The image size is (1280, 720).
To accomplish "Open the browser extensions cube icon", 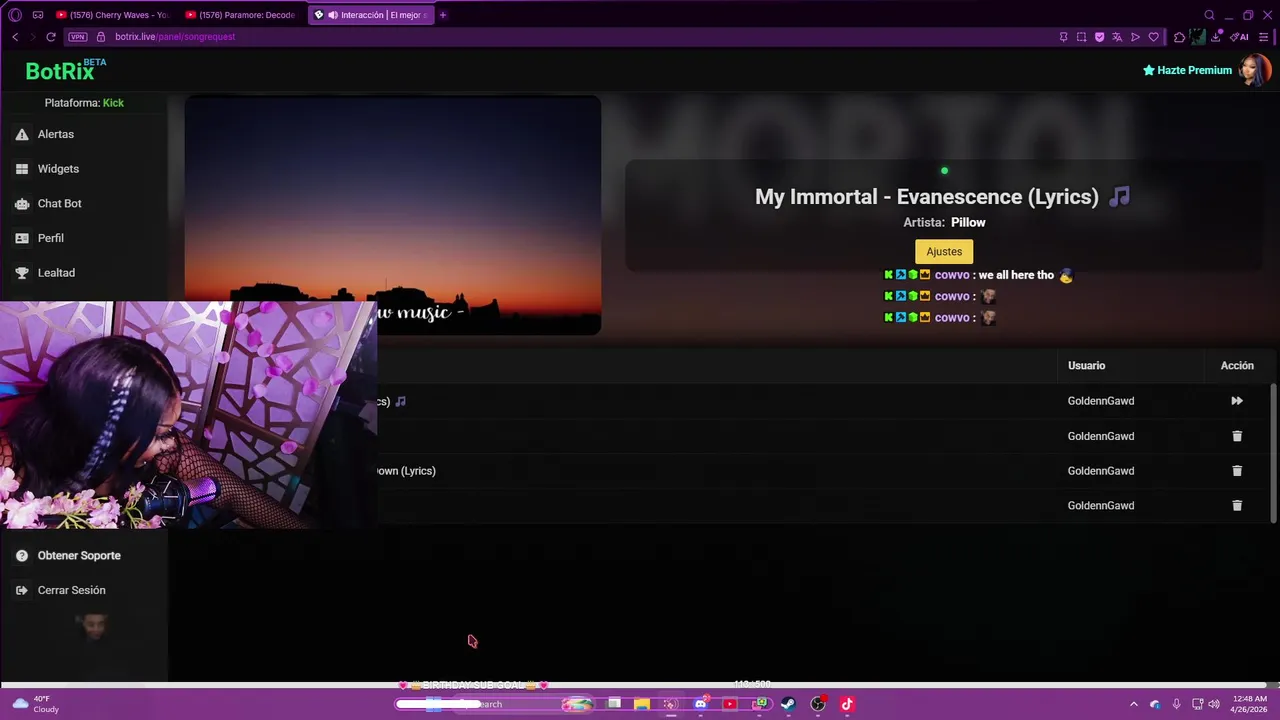I will 1179,37.
